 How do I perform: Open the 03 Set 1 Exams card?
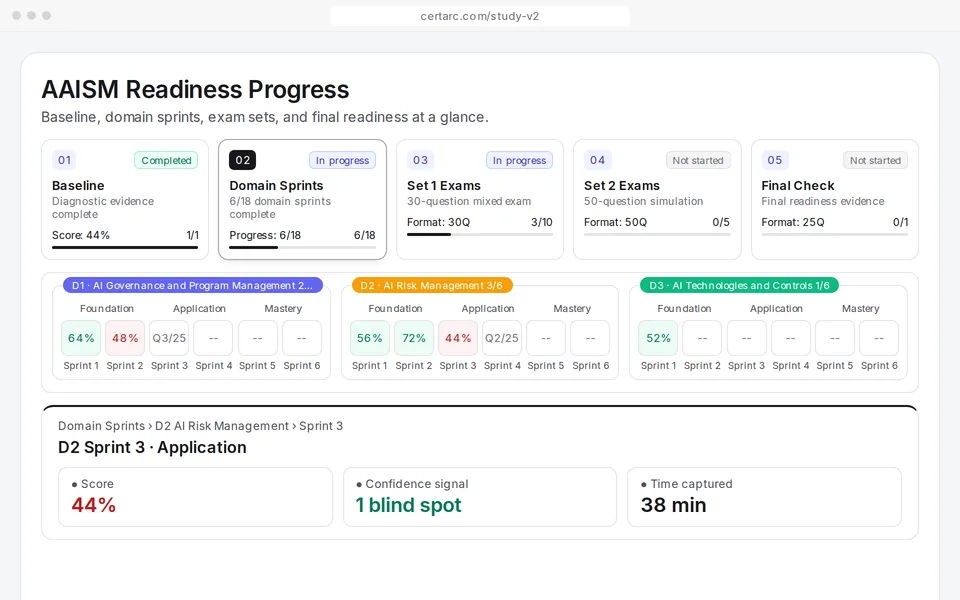pos(480,200)
